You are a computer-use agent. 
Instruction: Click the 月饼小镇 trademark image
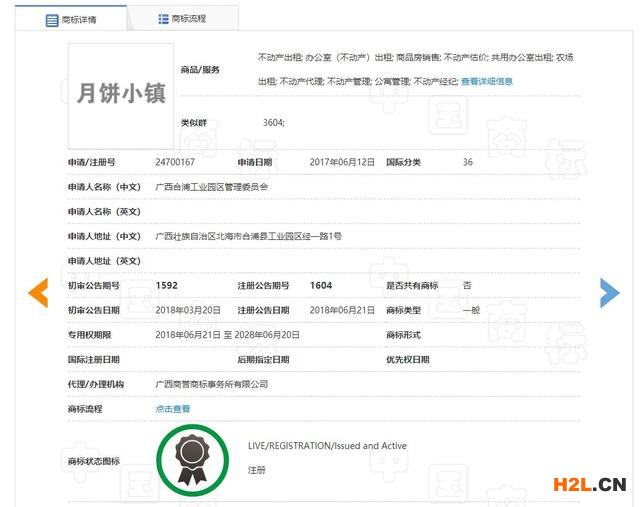coord(121,95)
